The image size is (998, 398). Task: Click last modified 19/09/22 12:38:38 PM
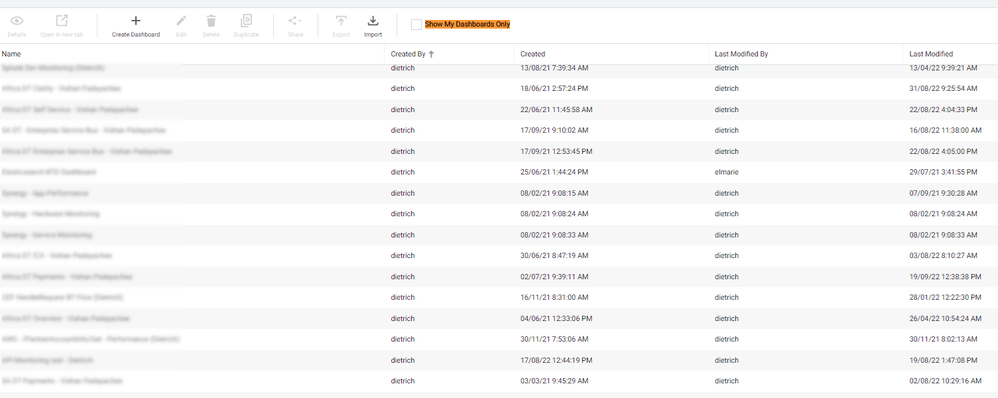[x=945, y=277]
